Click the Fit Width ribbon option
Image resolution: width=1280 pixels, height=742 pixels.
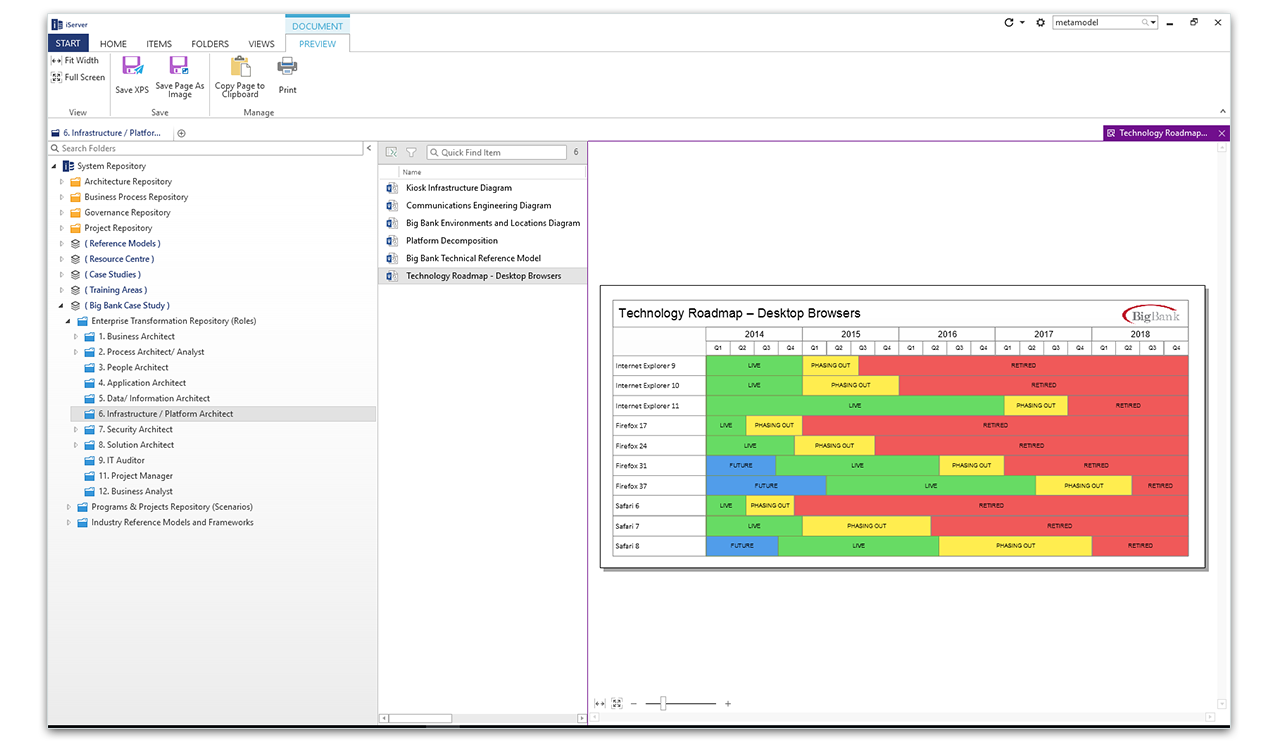(x=75, y=60)
